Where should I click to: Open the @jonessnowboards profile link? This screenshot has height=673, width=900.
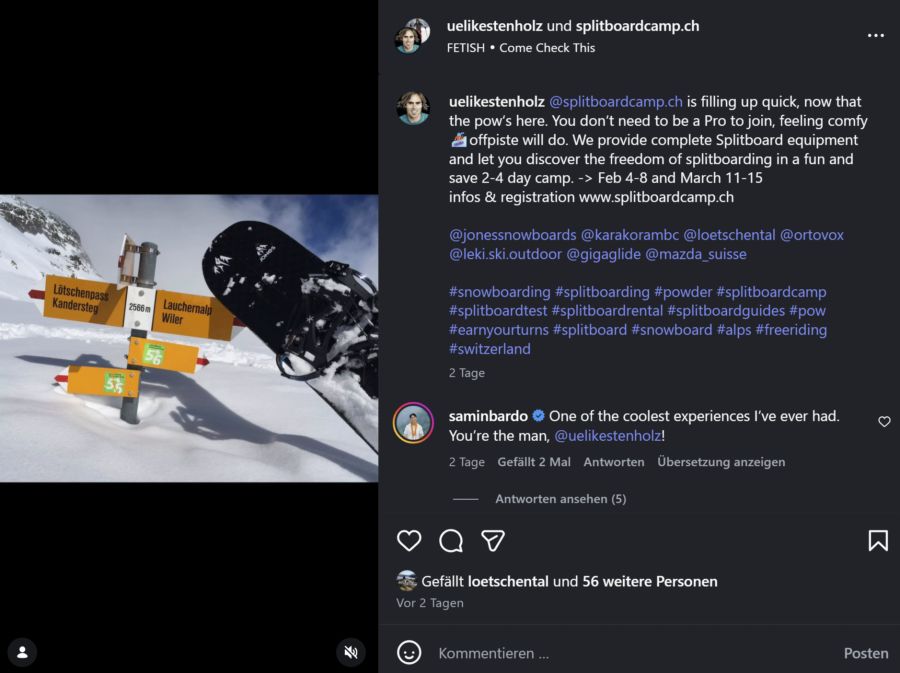[x=512, y=235]
